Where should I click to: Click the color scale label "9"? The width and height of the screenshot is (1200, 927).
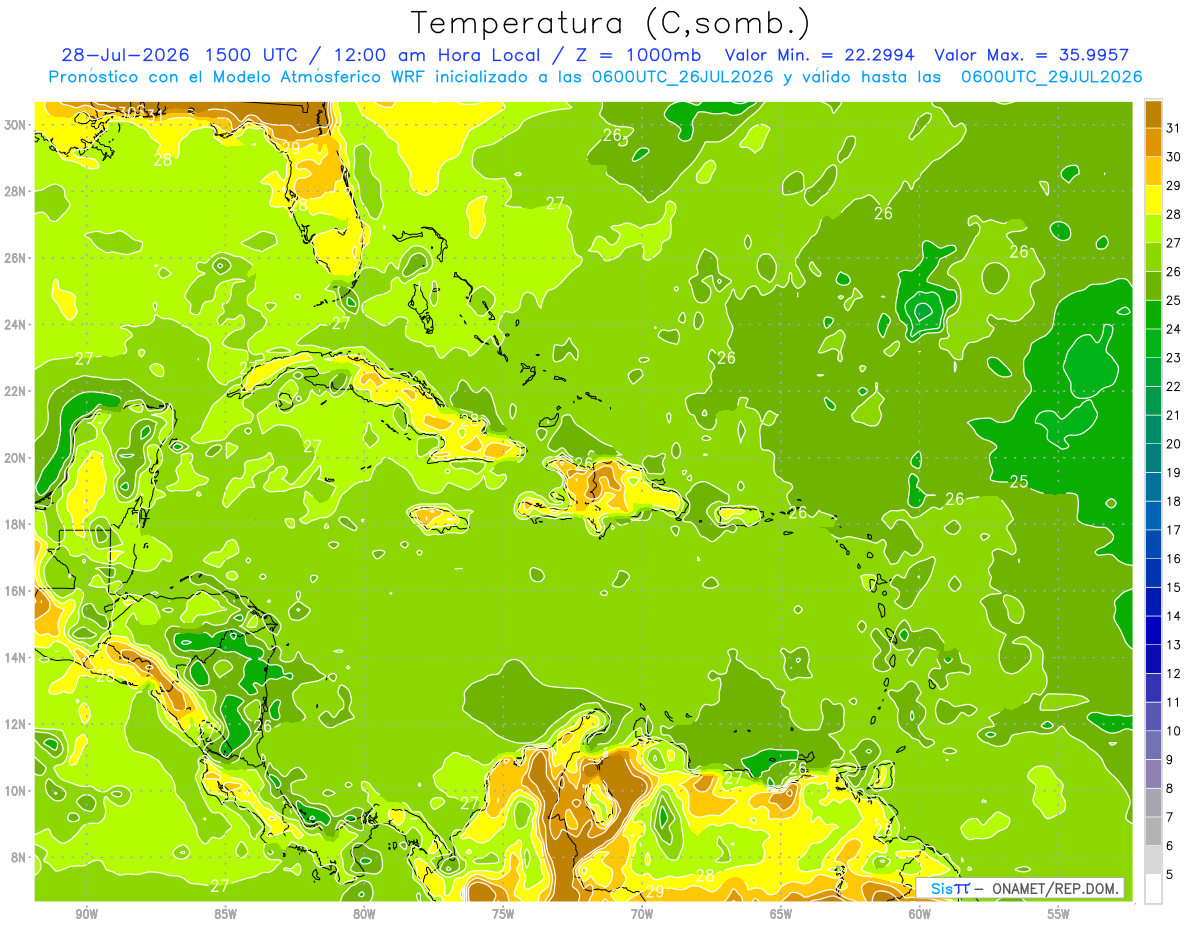(1170, 760)
